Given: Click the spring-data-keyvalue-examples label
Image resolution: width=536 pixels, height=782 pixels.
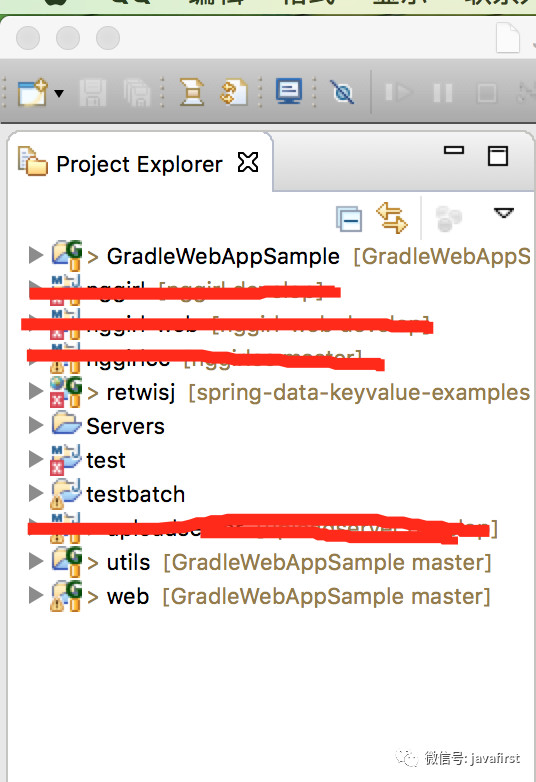Looking at the screenshot, I should click(359, 393).
